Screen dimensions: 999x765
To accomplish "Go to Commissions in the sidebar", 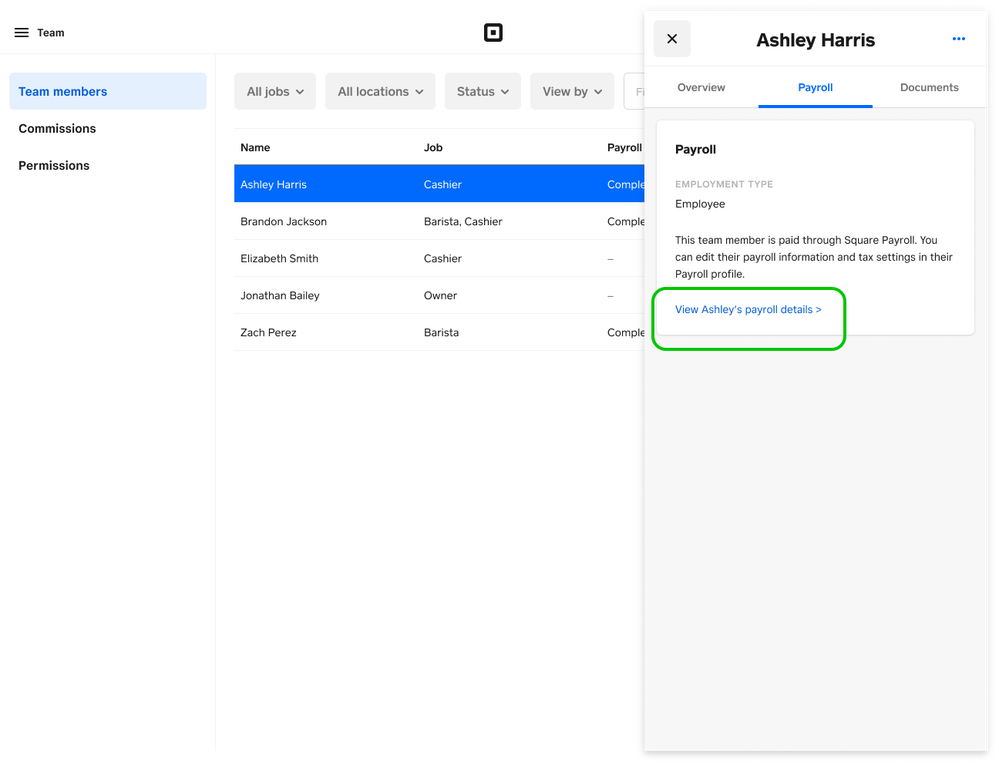I will click(x=57, y=128).
